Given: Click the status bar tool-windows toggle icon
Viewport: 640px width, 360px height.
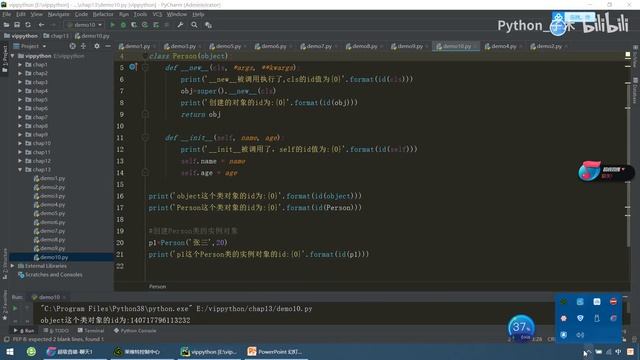Looking at the screenshot, I should tap(6, 339).
